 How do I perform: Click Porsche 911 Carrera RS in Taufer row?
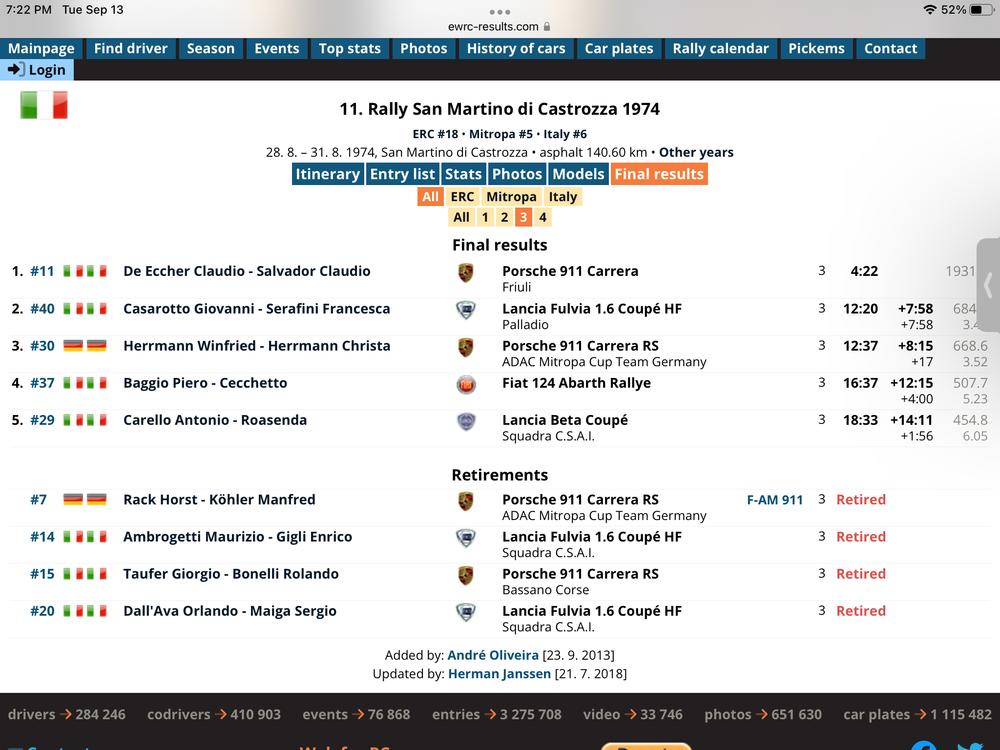(x=580, y=574)
